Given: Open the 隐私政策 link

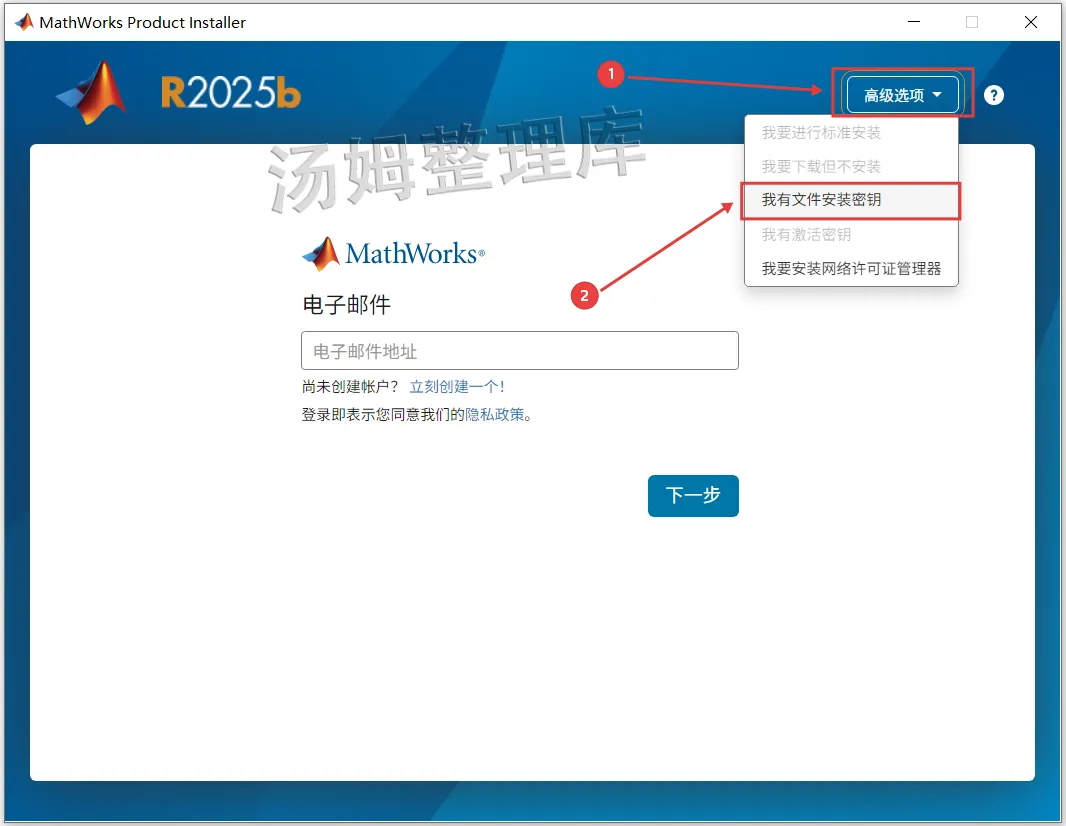Looking at the screenshot, I should click(495, 415).
